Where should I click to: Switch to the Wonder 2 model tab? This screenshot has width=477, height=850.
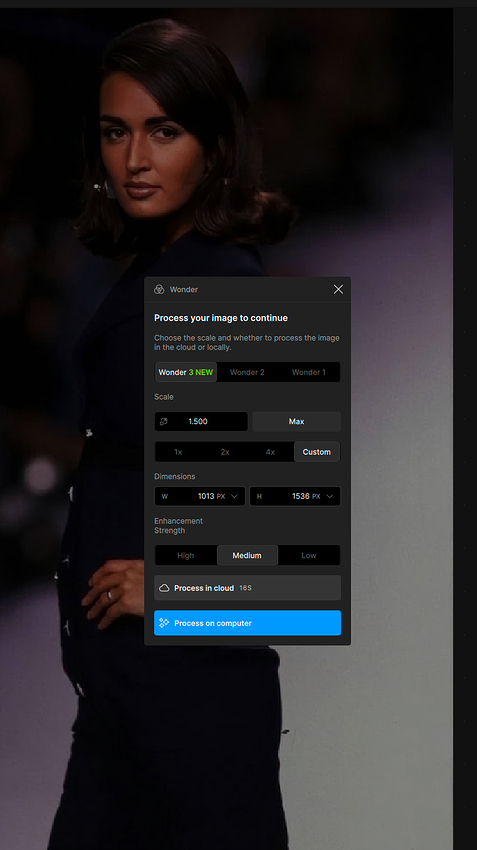click(247, 372)
